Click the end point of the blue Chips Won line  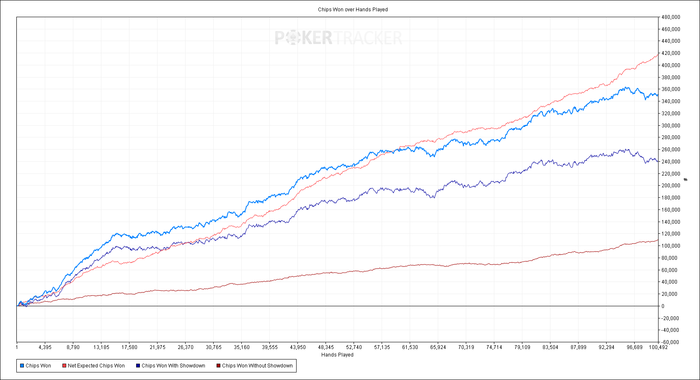pyautogui.click(x=658, y=95)
